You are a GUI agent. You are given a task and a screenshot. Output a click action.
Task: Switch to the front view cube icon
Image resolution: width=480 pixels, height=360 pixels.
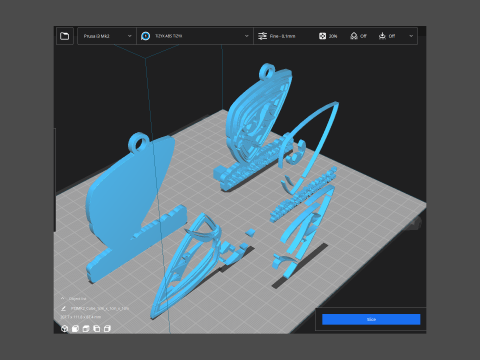pos(75,329)
